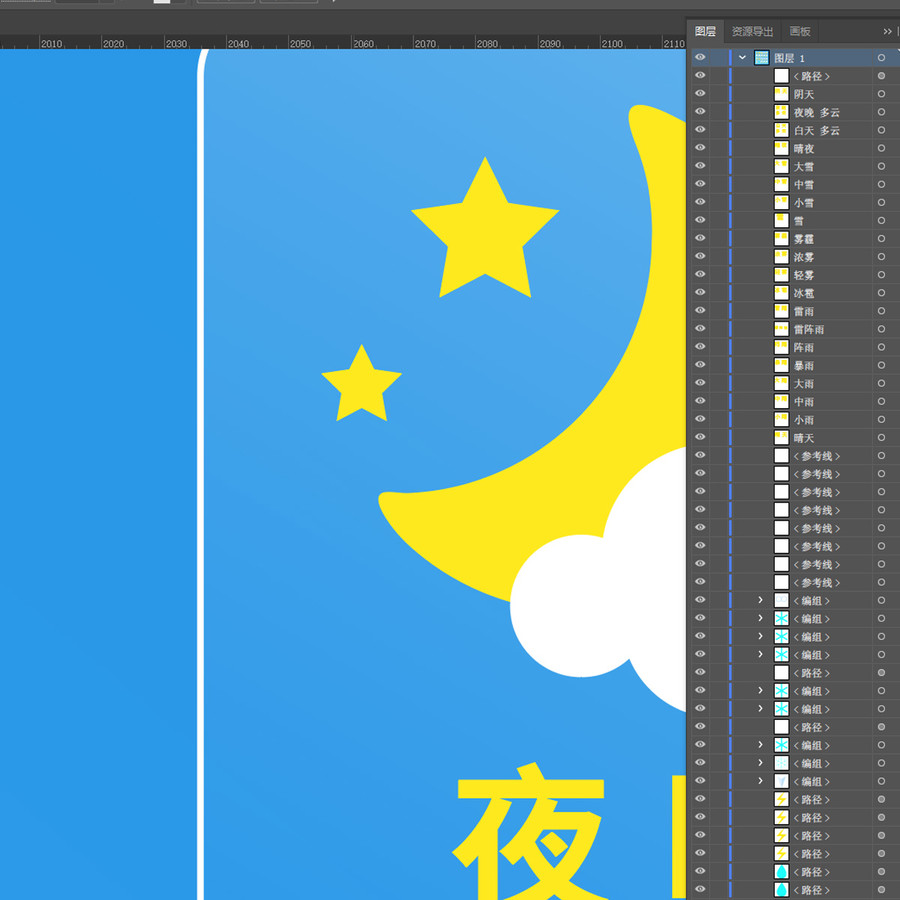Viewport: 900px width, 900px height.
Task: Target the 小雨 item via its circle icon
Action: coord(881,420)
